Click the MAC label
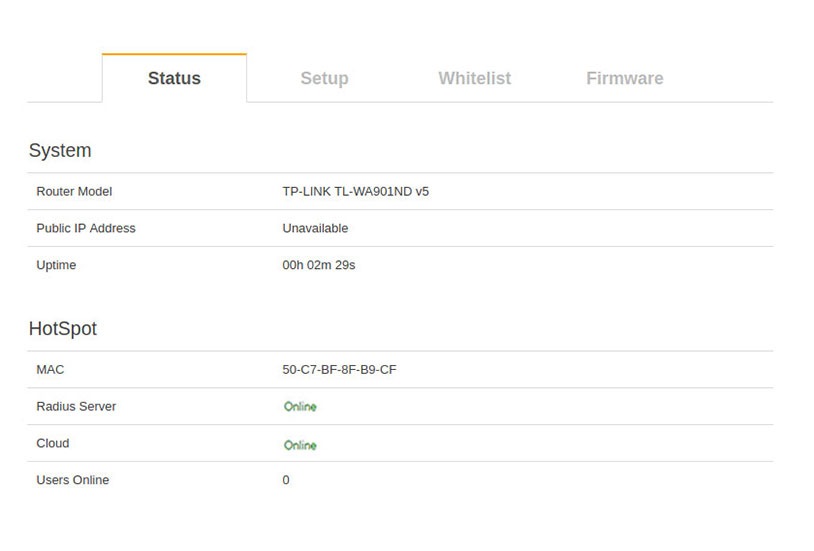 [x=50, y=370]
